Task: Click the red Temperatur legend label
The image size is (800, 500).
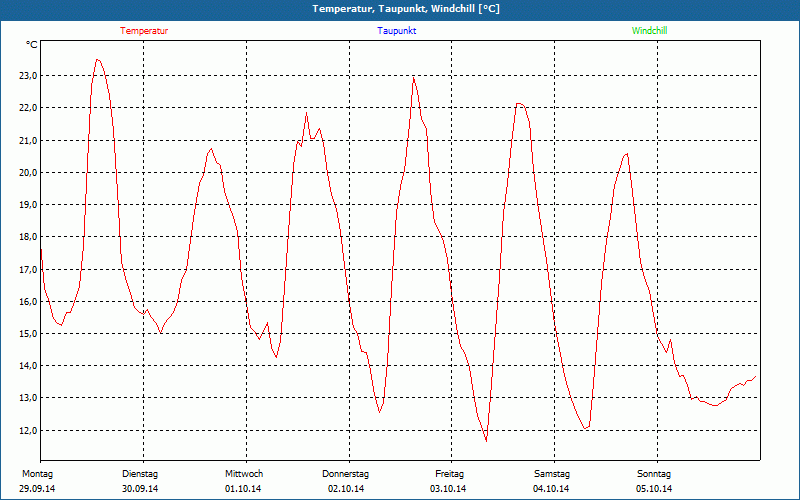Action: point(144,31)
